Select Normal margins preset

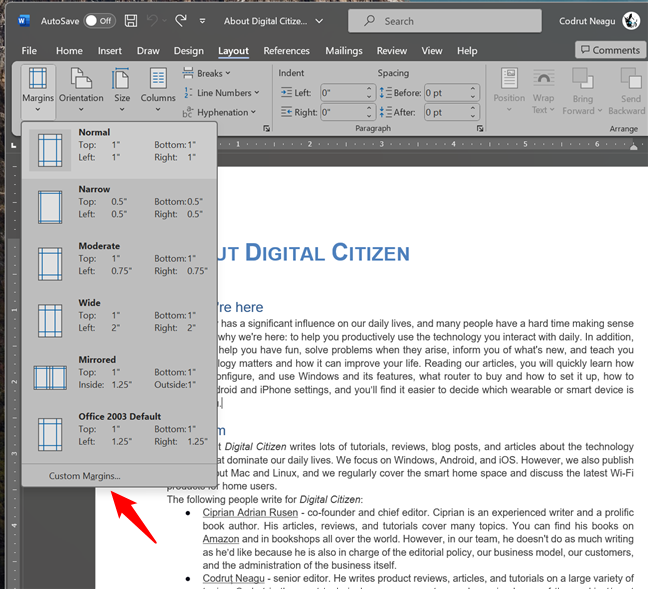119,150
